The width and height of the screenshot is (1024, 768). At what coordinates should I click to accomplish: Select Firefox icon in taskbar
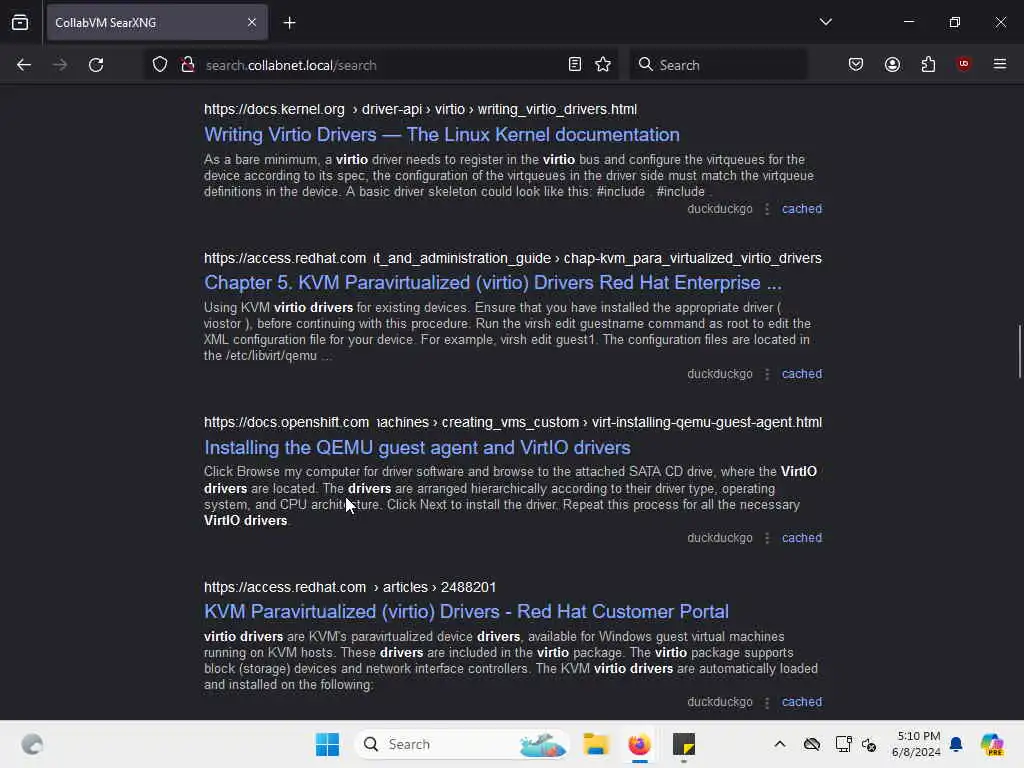coord(639,744)
